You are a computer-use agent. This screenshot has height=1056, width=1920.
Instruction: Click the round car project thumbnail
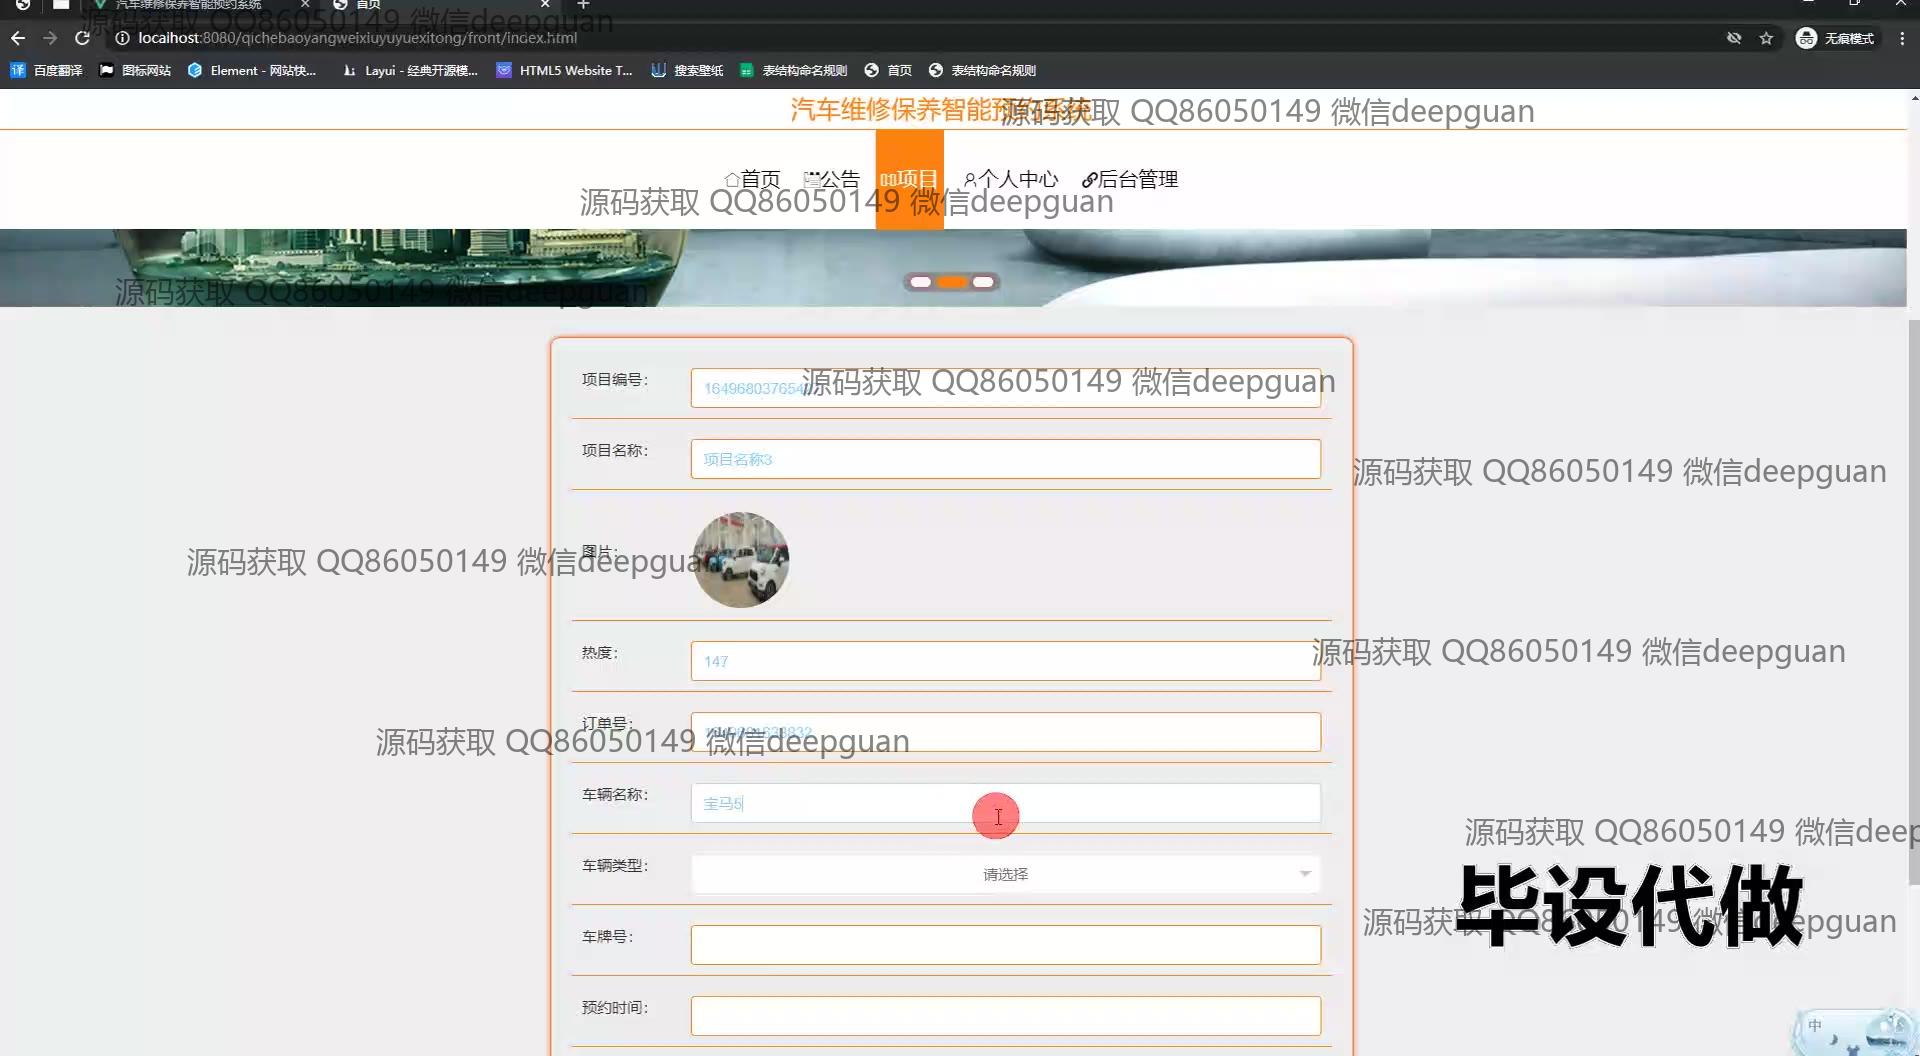[x=741, y=560]
